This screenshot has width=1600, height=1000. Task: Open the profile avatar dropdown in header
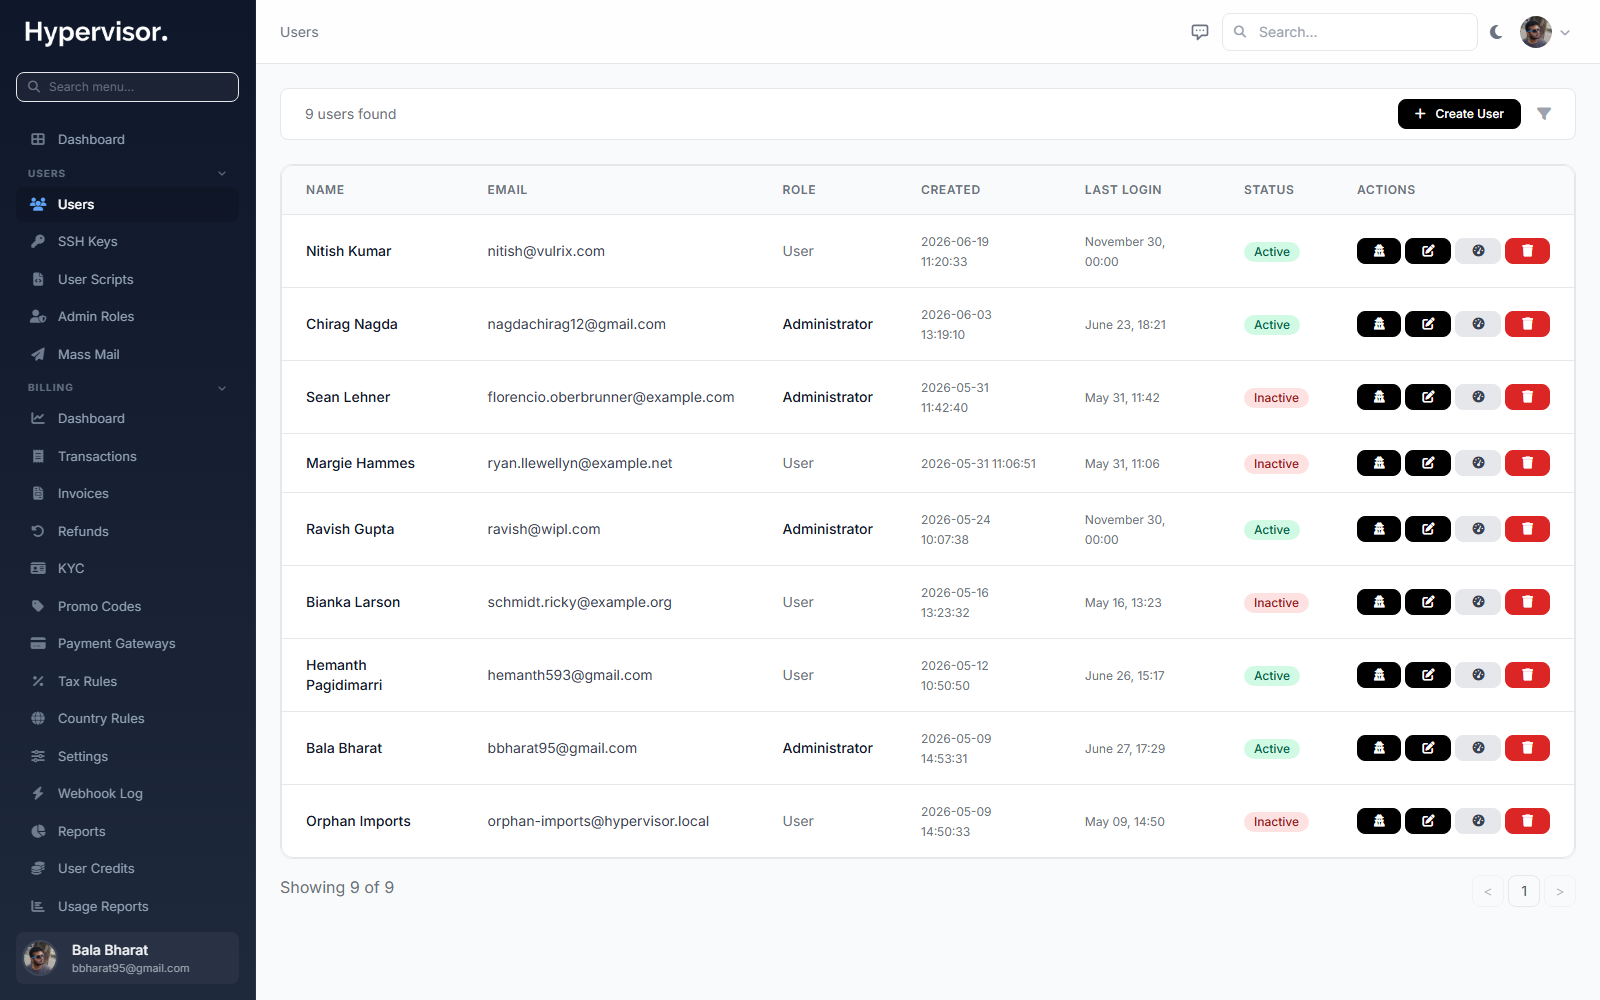(x=1545, y=32)
